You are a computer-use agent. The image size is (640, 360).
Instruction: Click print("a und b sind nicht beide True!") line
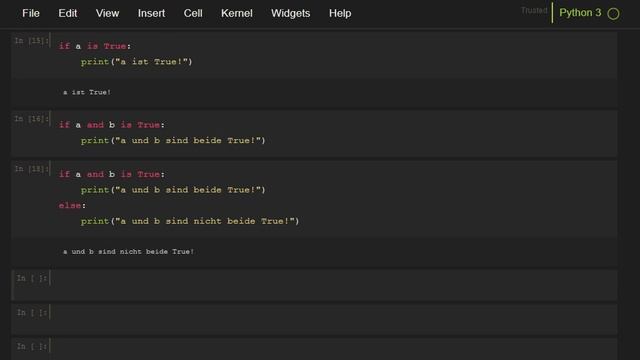[190, 221]
